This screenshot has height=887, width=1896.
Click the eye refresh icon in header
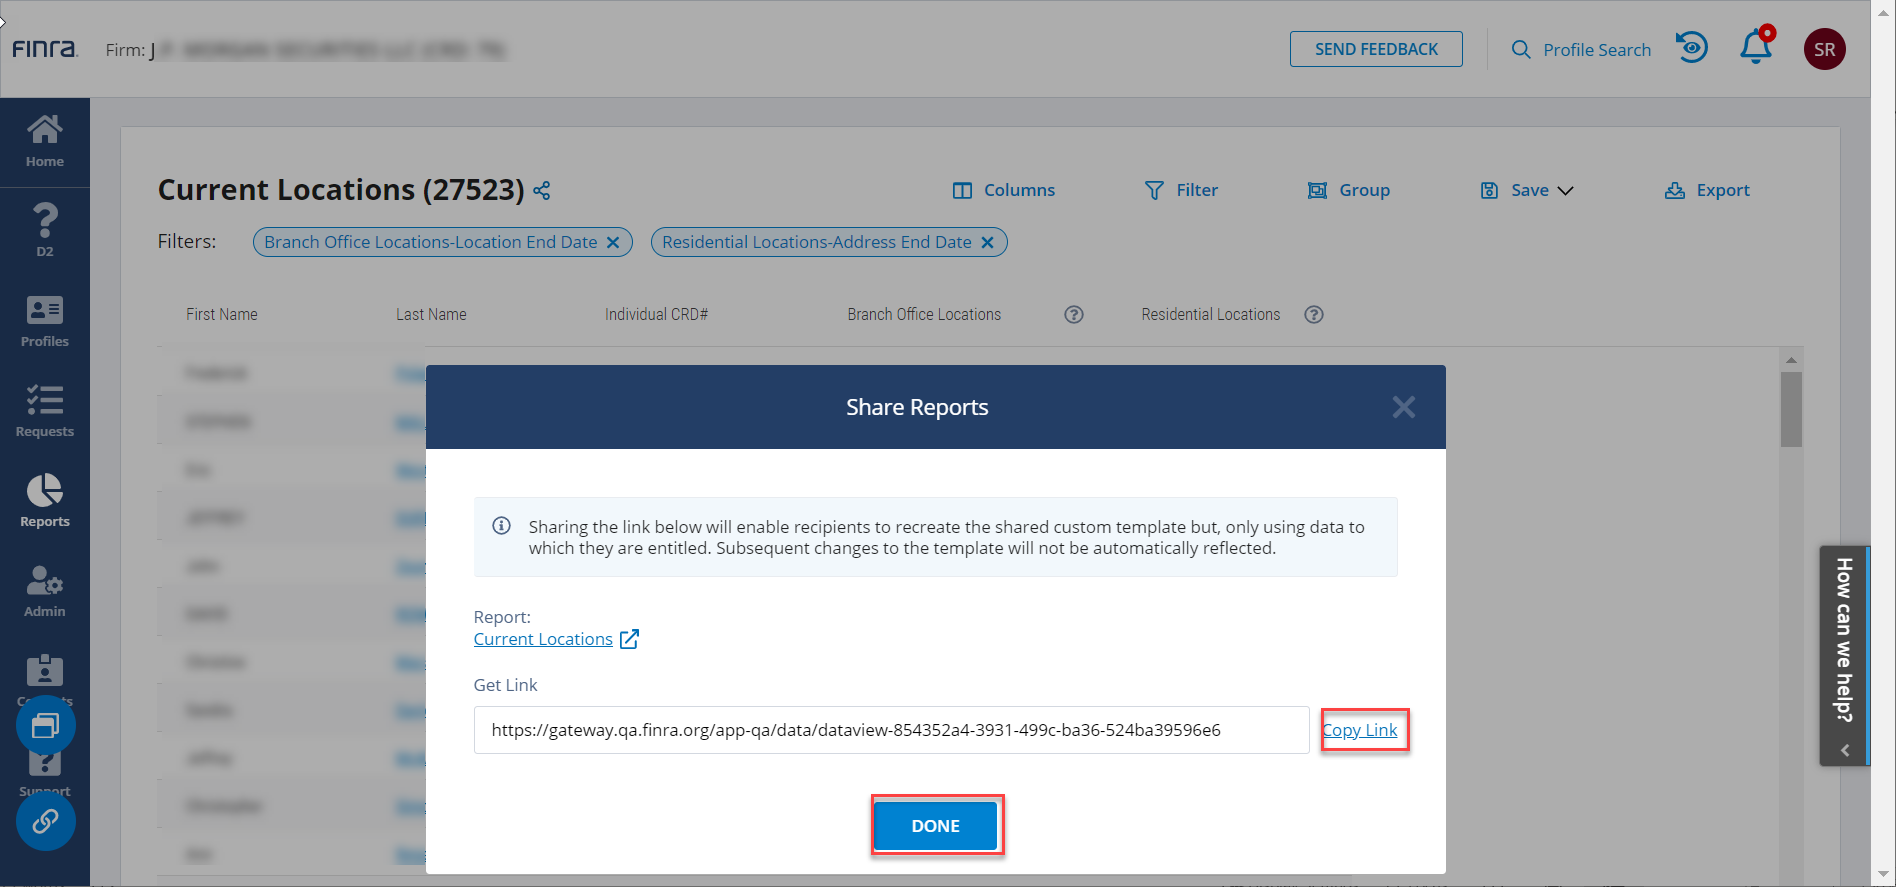(x=1692, y=48)
